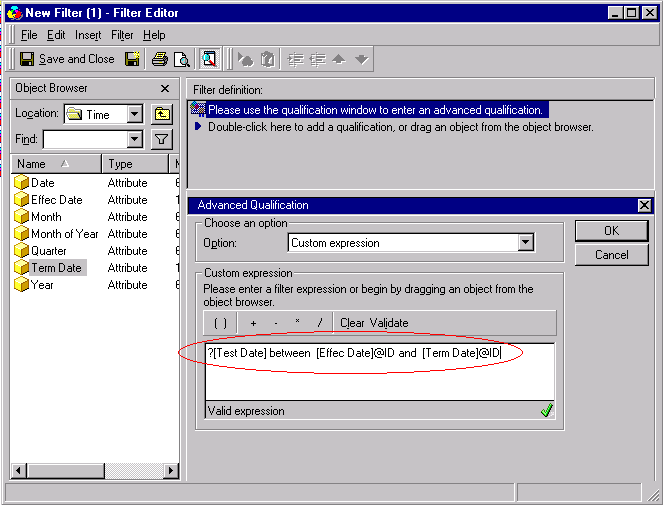The image size is (663, 505).
Task: Open the File menu
Action: (29, 35)
